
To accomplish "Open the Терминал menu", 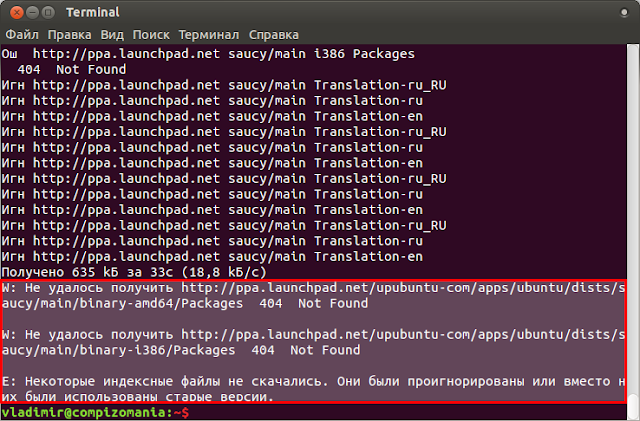I will [x=209, y=35].
